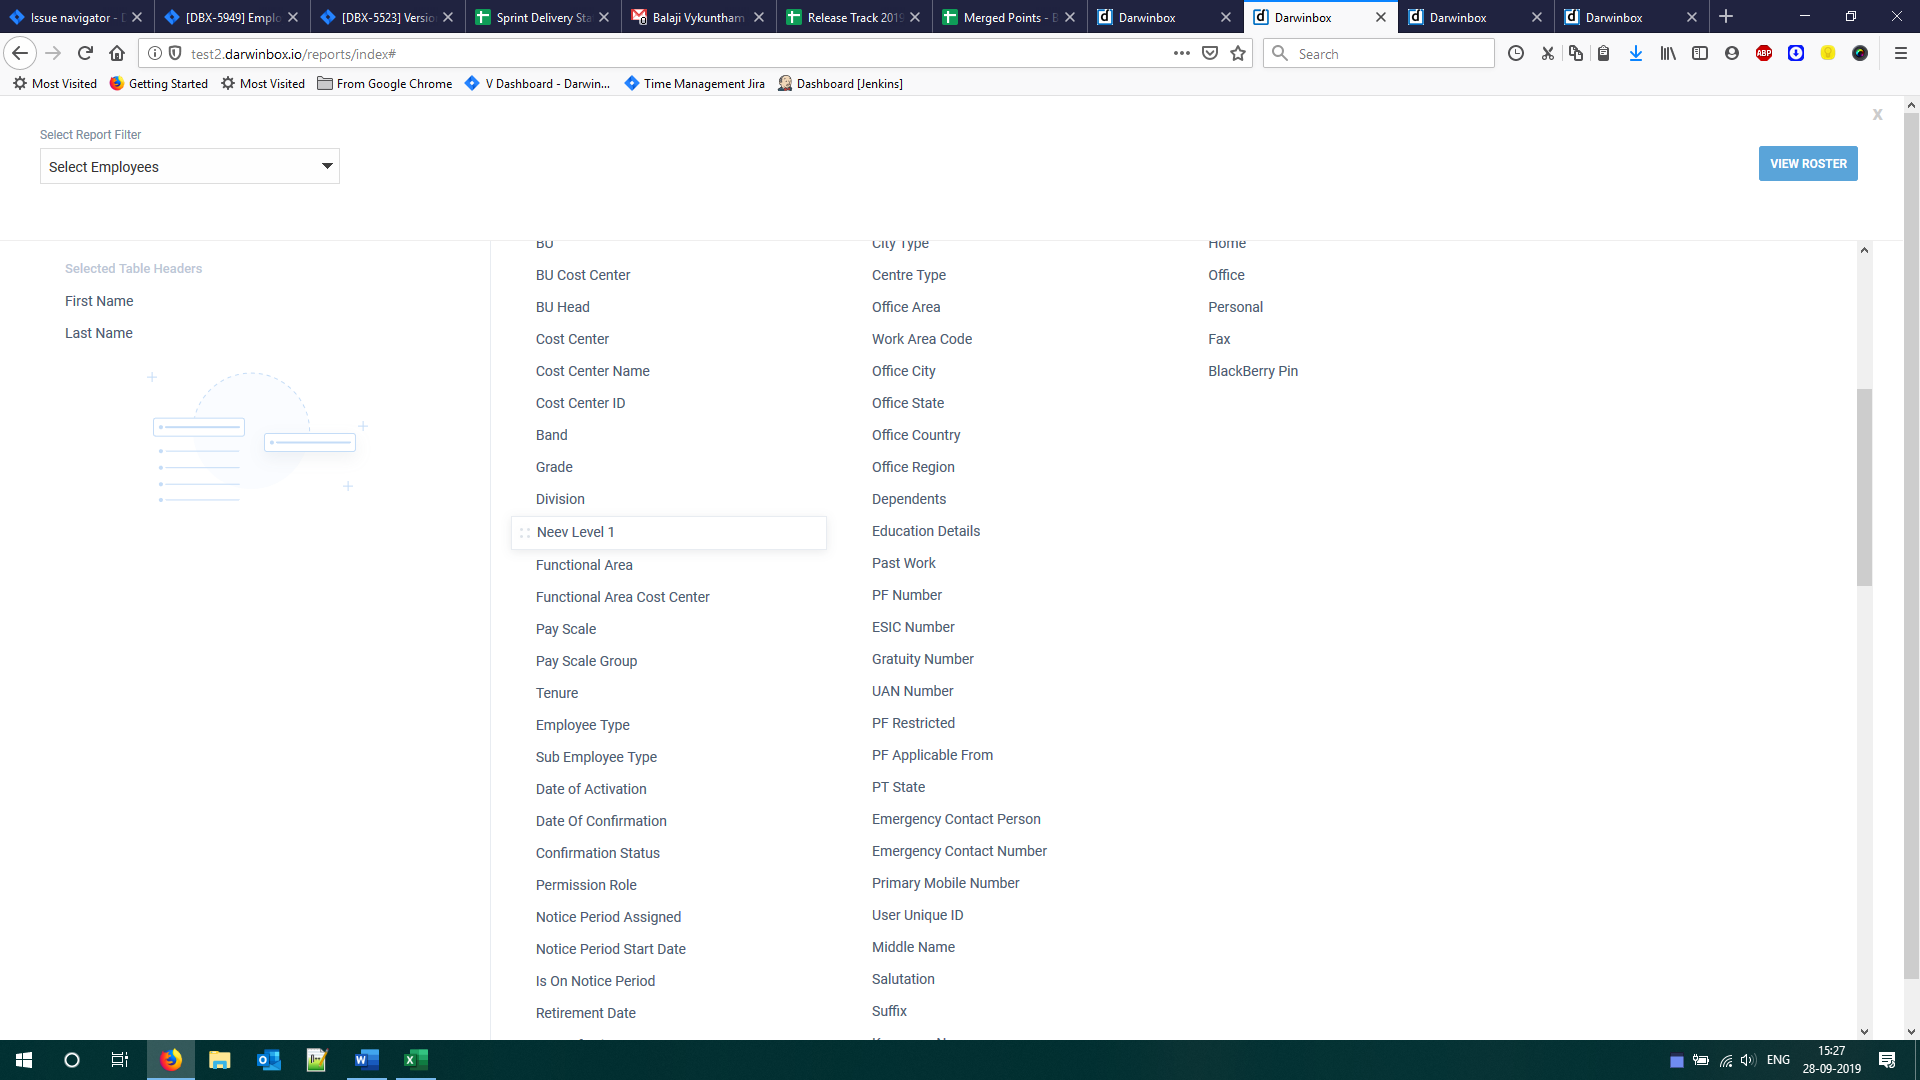
Task: Toggle Firefox sidebar view icon
Action: tap(1700, 54)
